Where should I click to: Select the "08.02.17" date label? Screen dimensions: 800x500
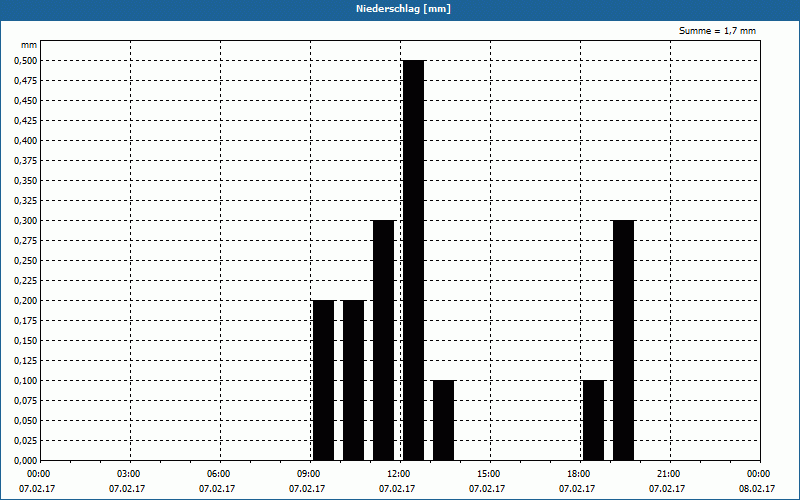tap(758, 489)
